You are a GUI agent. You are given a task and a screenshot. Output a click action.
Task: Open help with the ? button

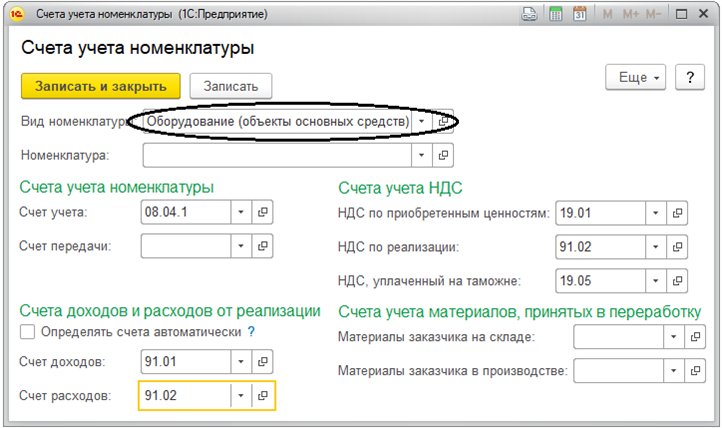tap(690, 77)
